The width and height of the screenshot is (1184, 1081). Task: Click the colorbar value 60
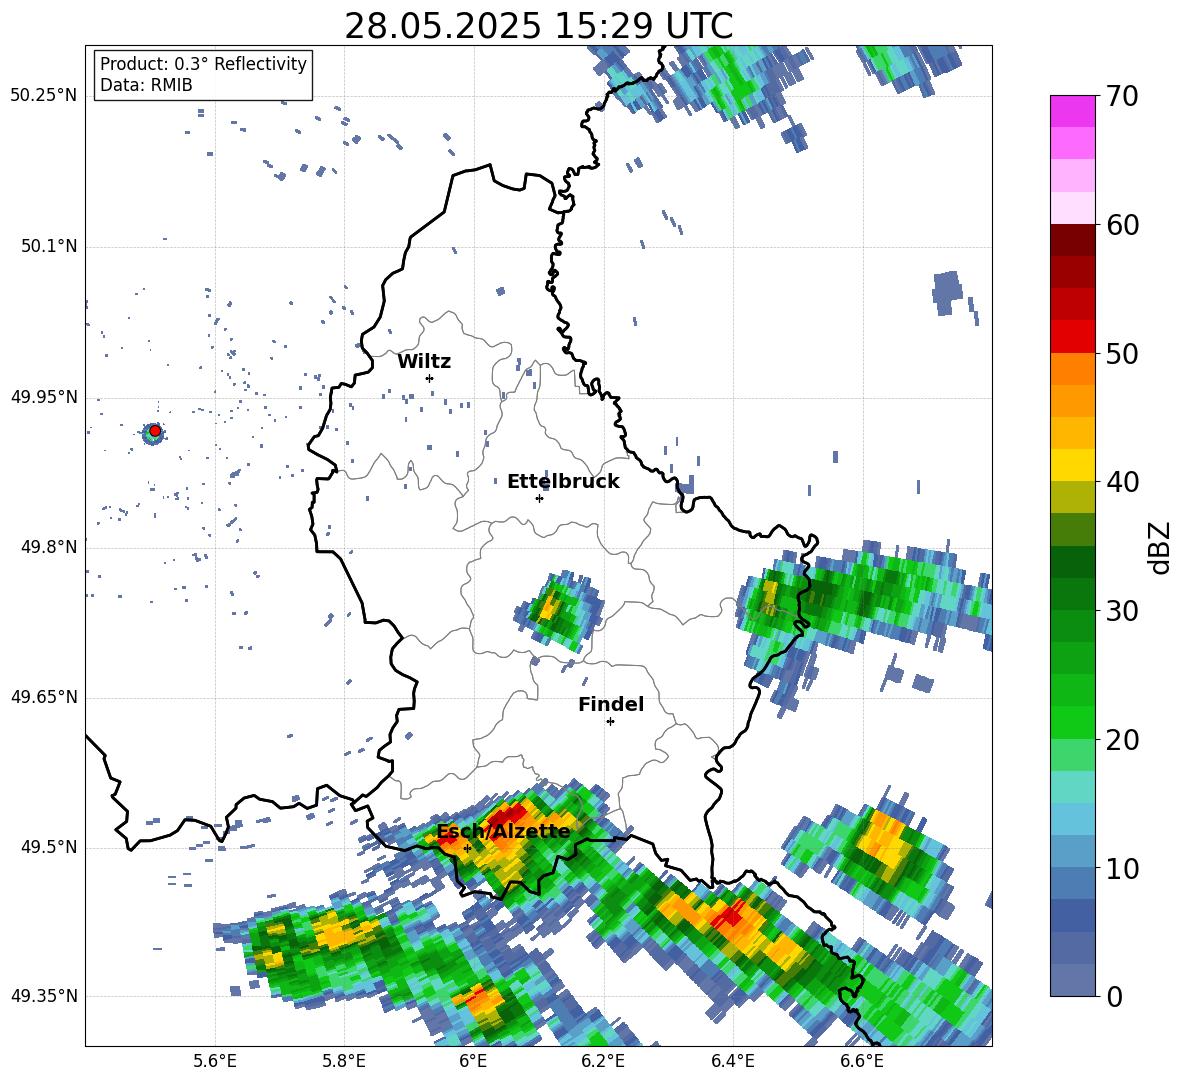[x=1121, y=225]
